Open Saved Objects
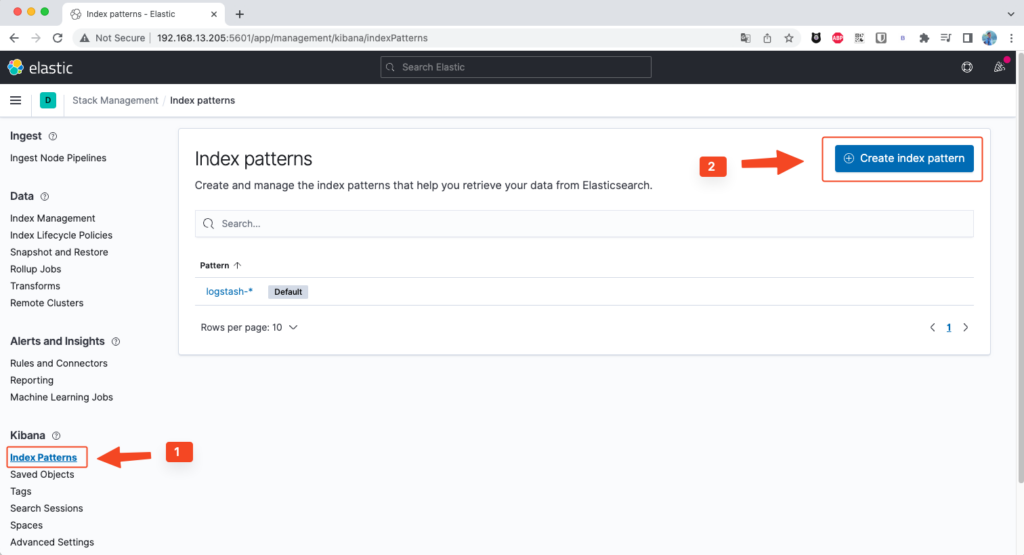1024x555 pixels. [x=42, y=474]
